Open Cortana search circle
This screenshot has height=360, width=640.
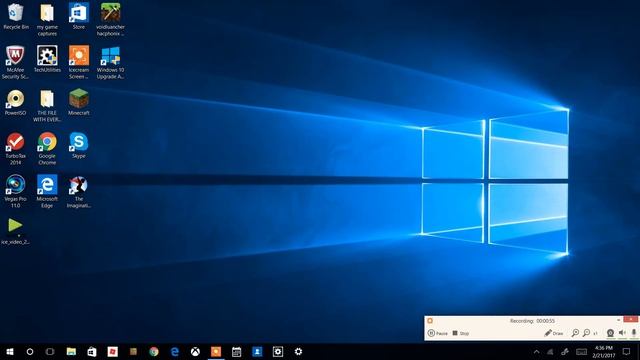(30, 351)
